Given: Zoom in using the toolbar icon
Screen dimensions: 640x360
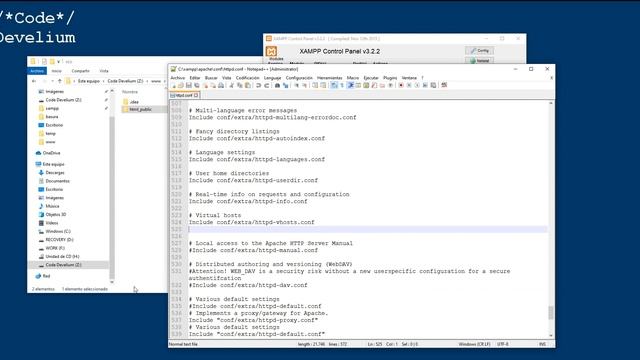Looking at the screenshot, I should [297, 85].
